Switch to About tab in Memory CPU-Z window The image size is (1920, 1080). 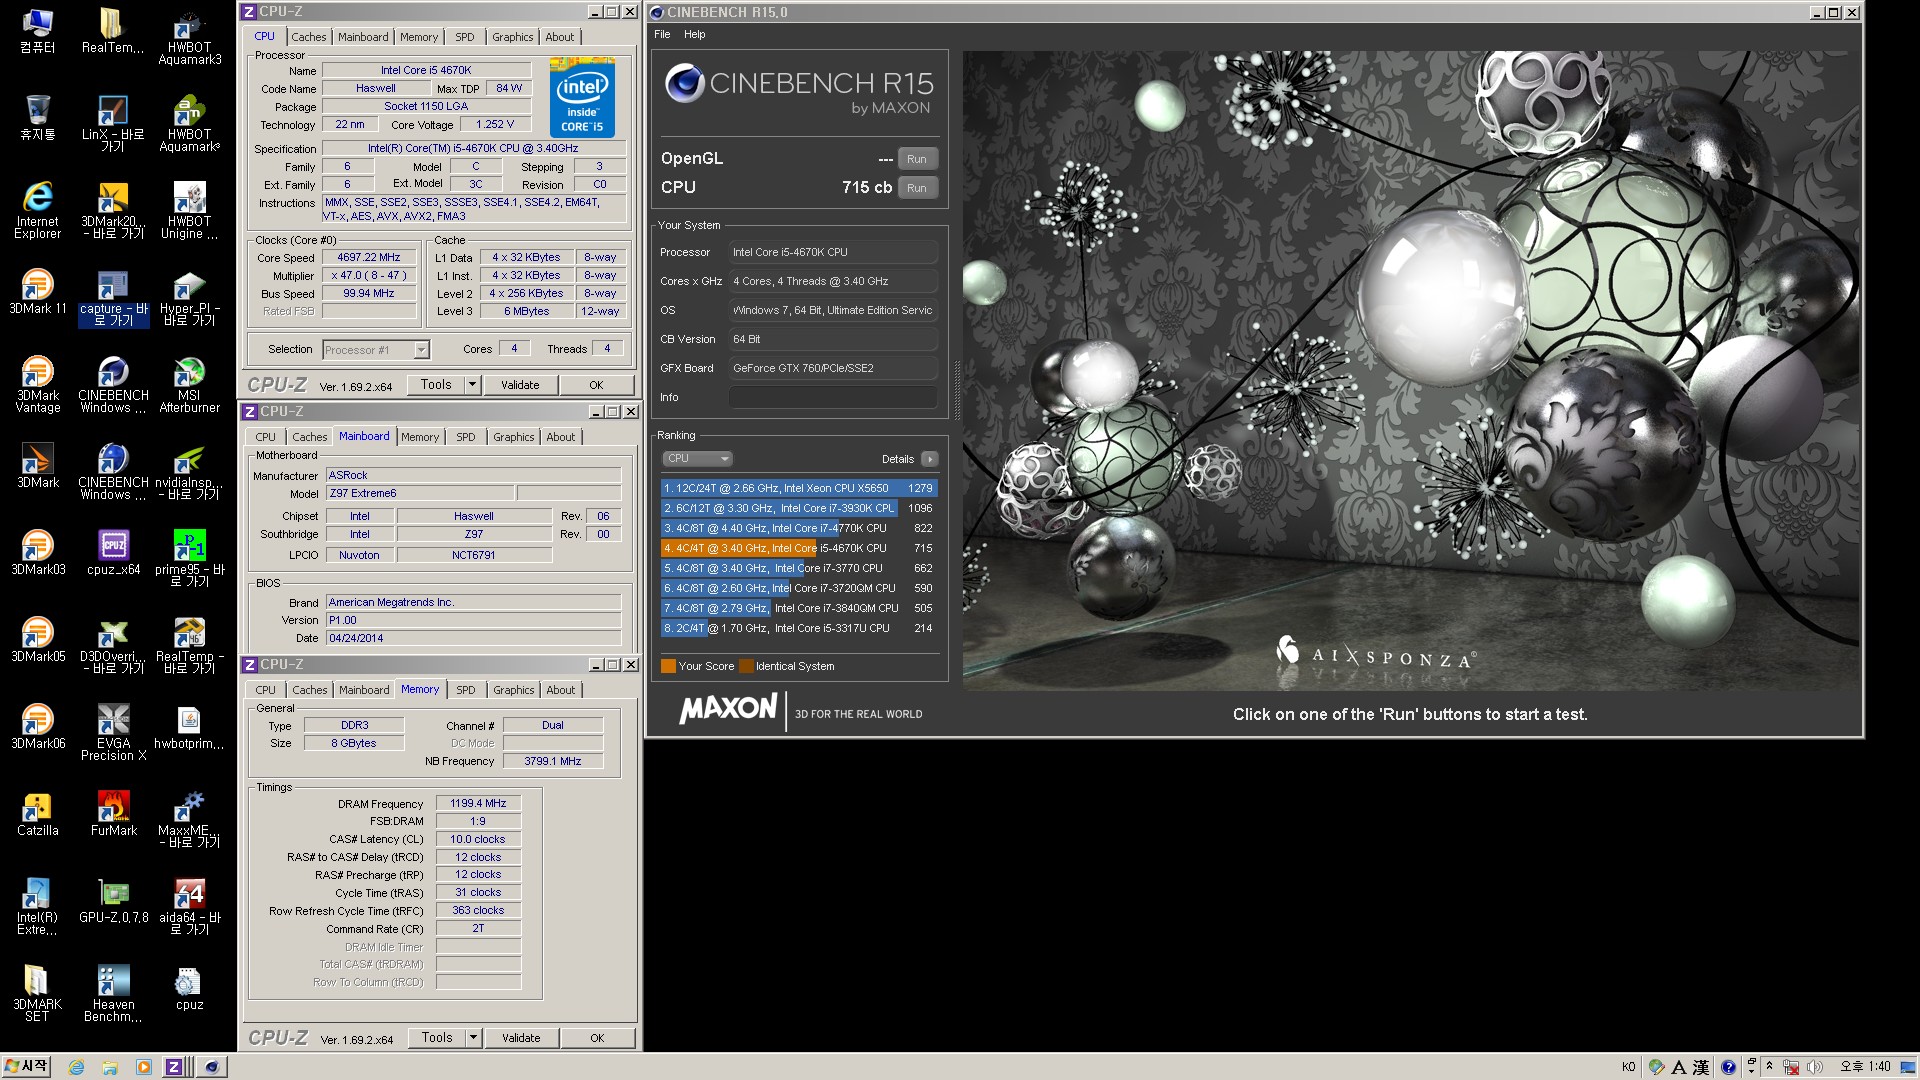(x=561, y=690)
